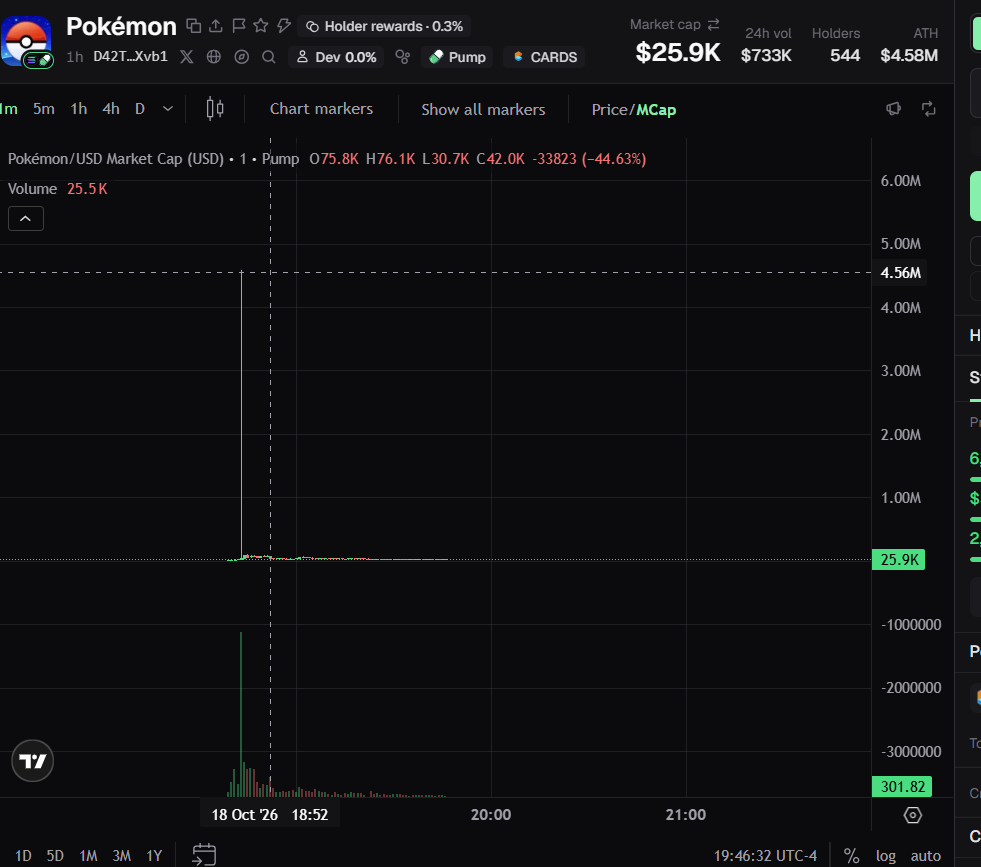Click the tall green spike candle

tap(241, 414)
